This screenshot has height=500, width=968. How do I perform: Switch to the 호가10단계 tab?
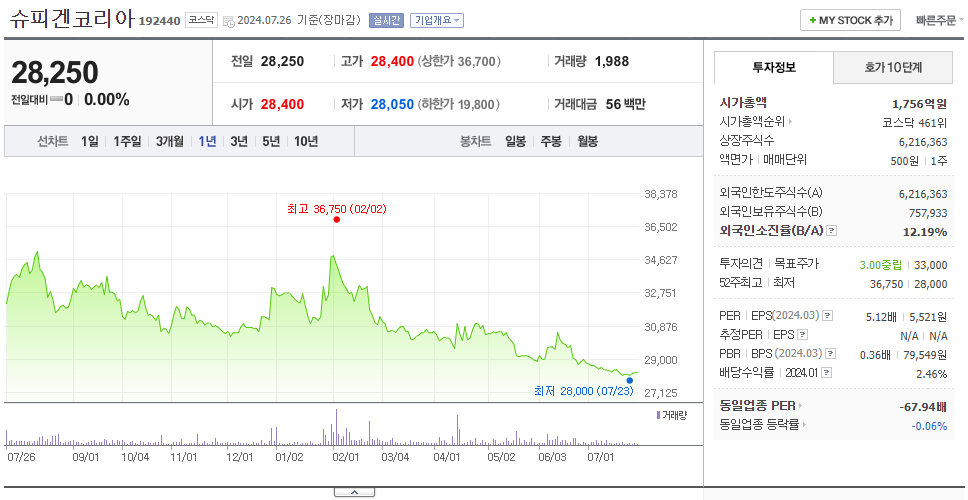(893, 68)
